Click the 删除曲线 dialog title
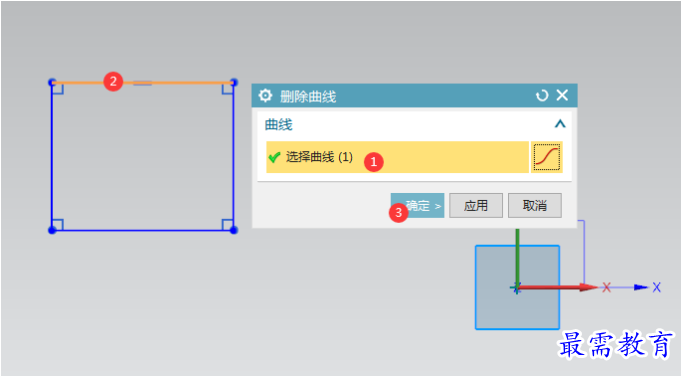 (308, 96)
